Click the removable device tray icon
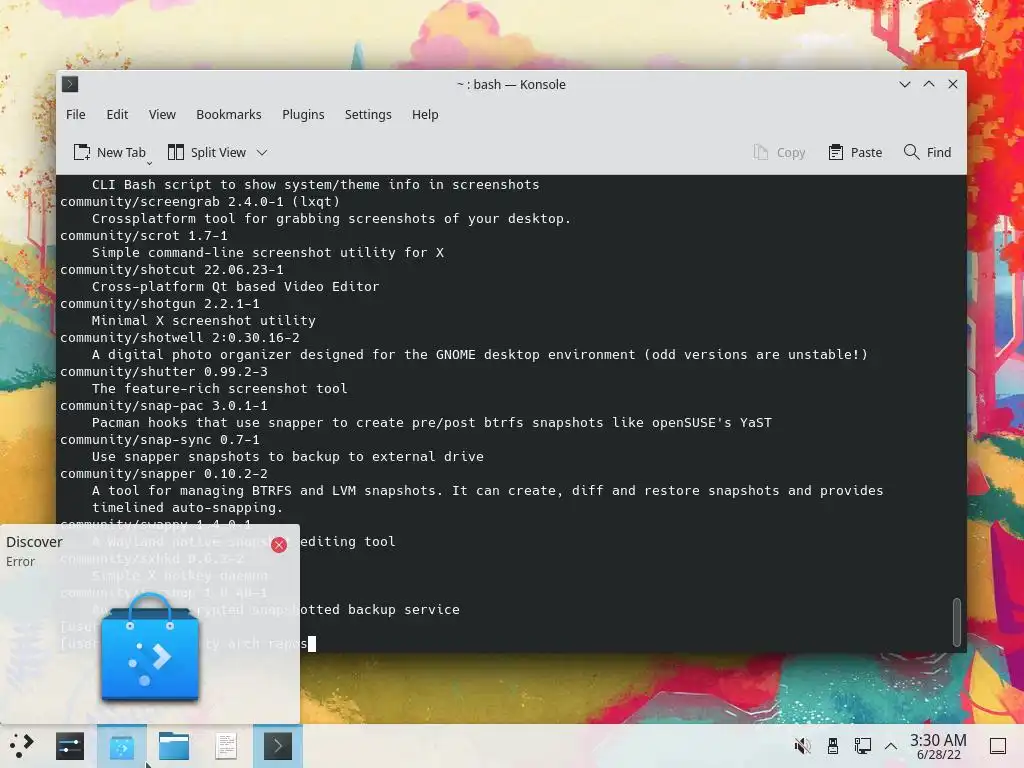 833,746
